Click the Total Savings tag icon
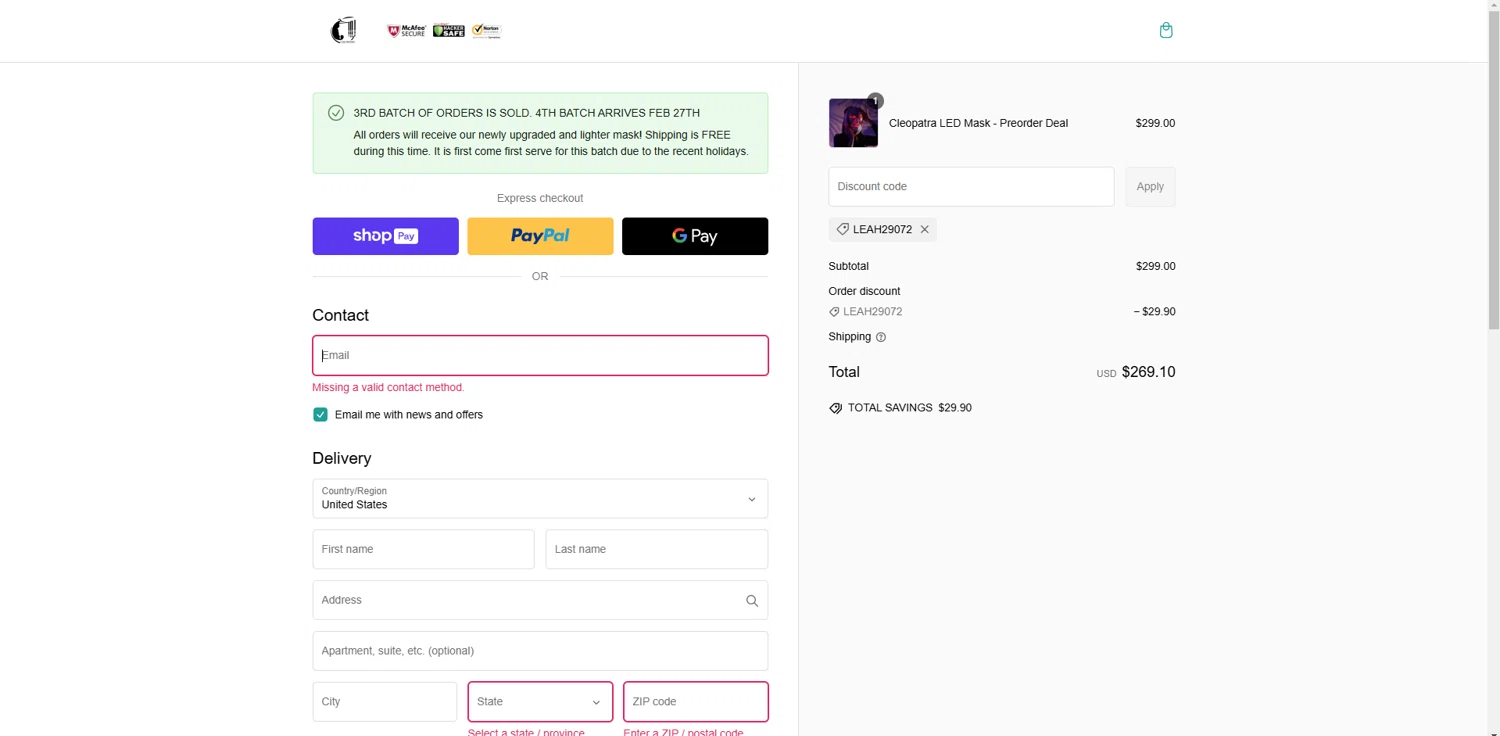The height and width of the screenshot is (736, 1500). coord(836,408)
